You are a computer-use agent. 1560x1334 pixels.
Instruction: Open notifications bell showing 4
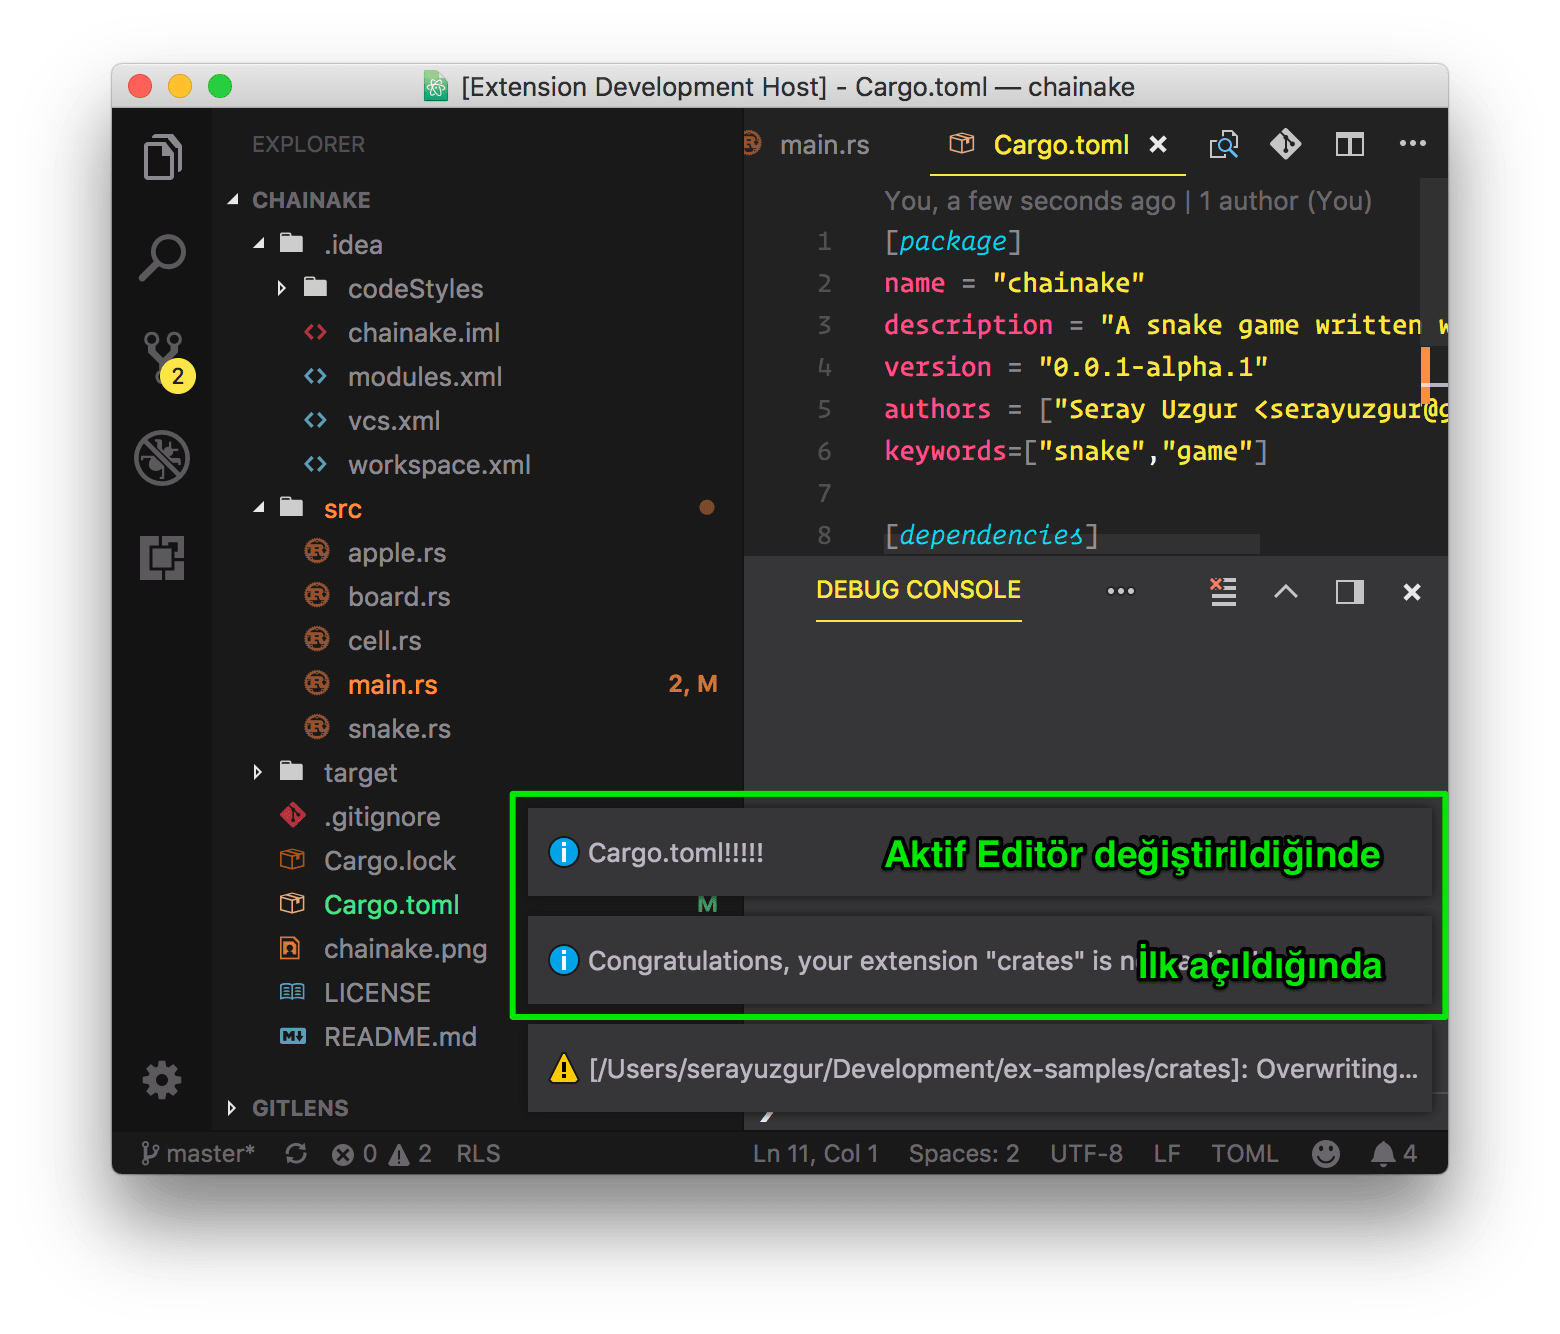pos(1394,1154)
